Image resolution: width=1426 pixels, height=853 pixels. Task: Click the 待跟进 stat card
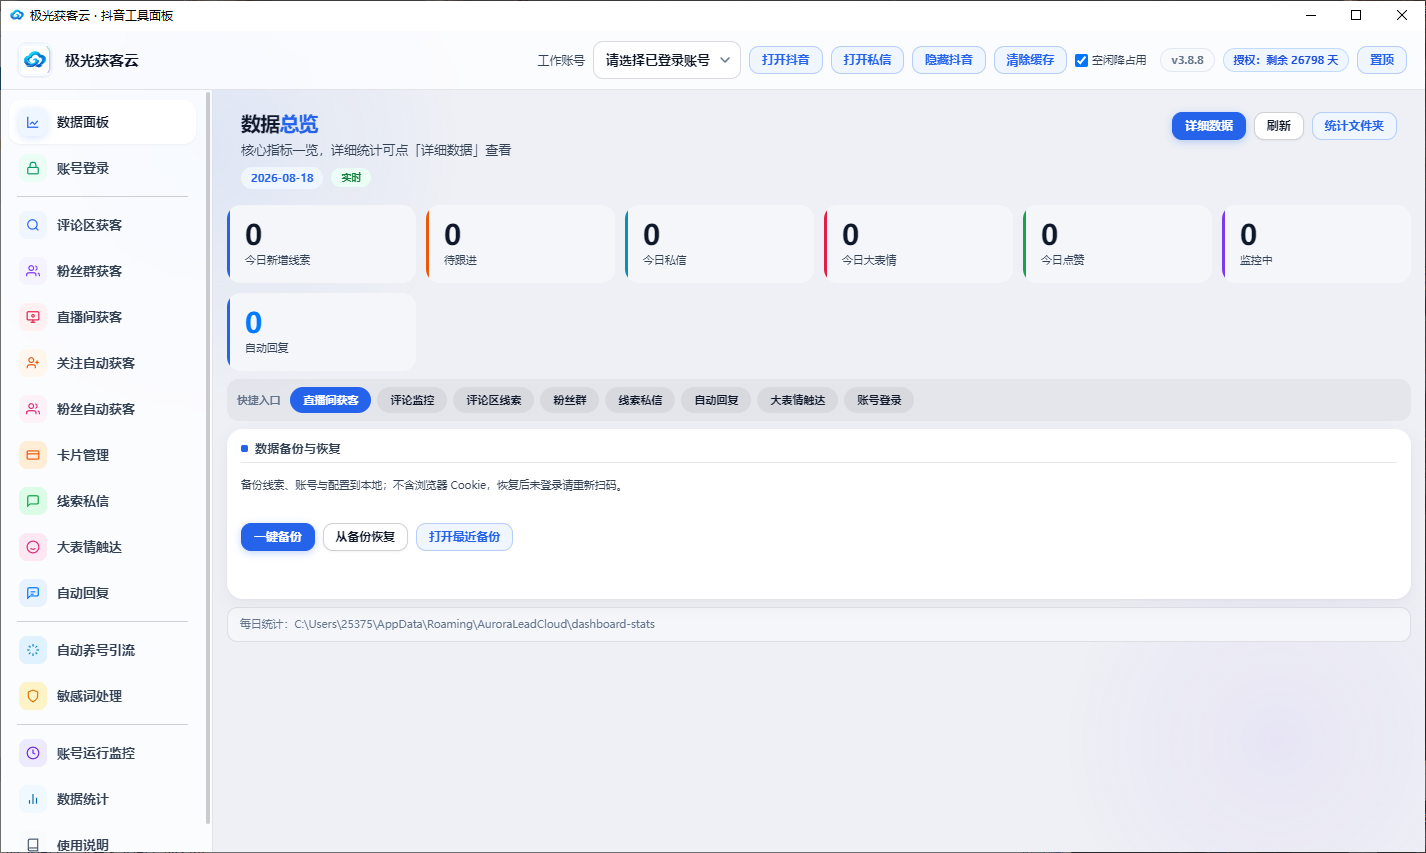coord(521,244)
